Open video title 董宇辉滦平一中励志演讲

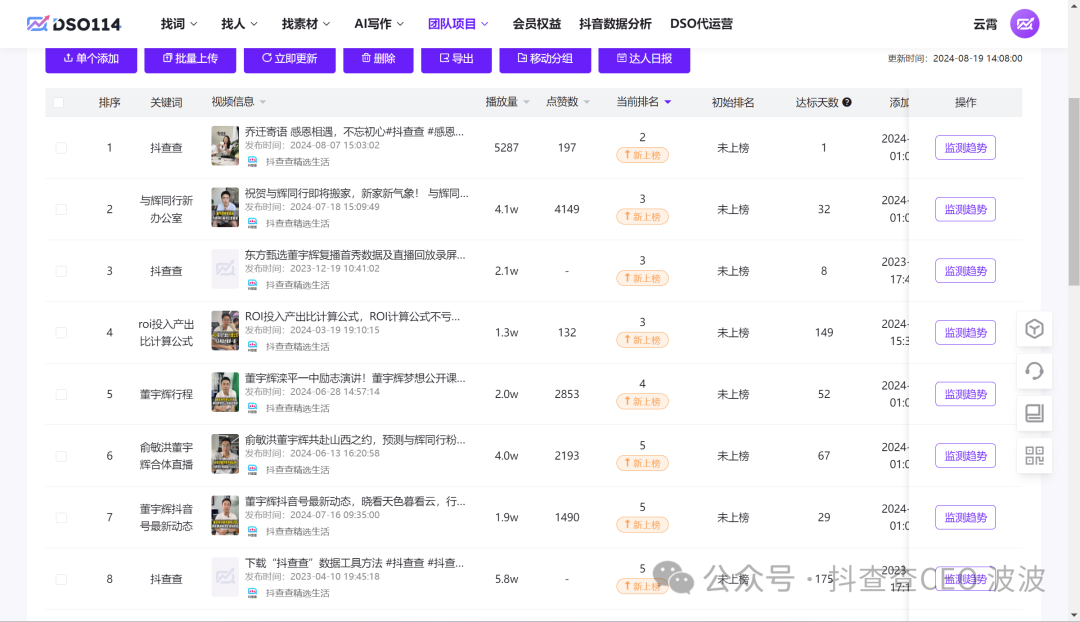pyautogui.click(x=355, y=378)
